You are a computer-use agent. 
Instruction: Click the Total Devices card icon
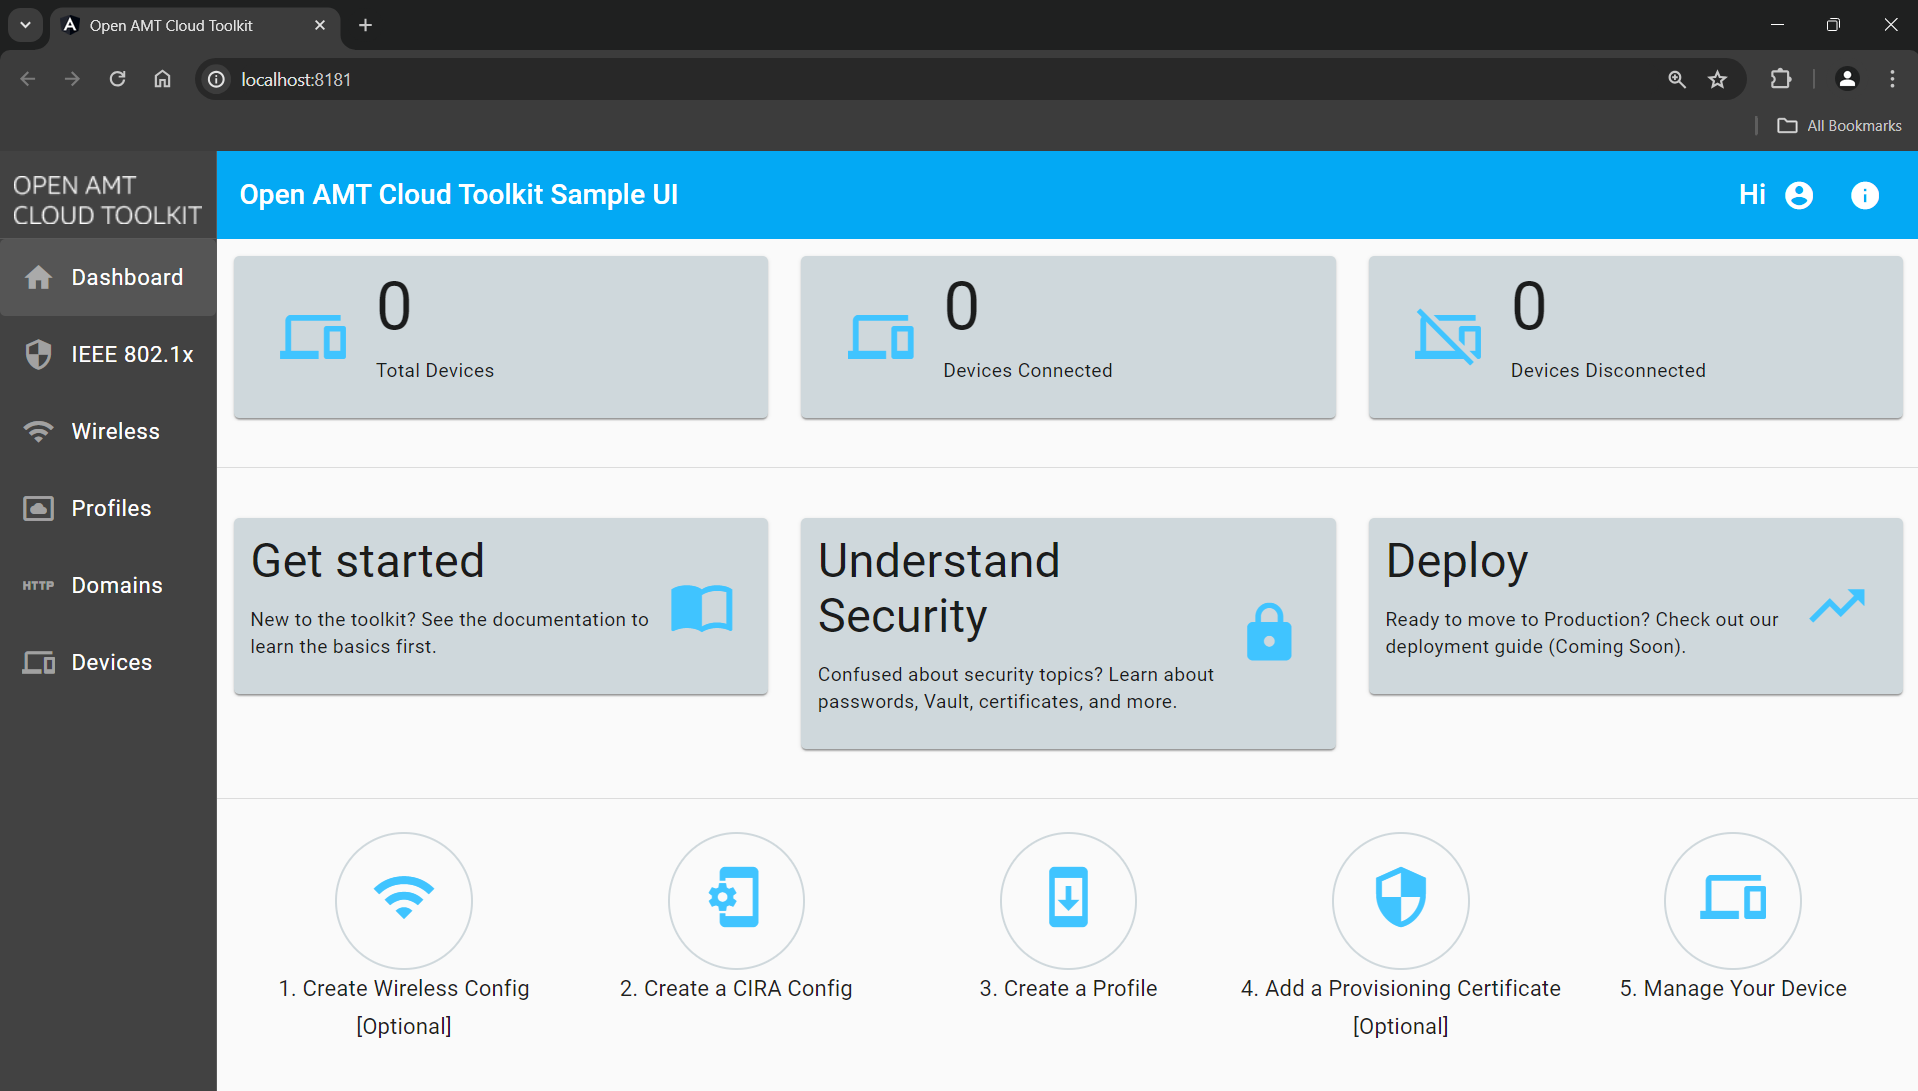[313, 337]
